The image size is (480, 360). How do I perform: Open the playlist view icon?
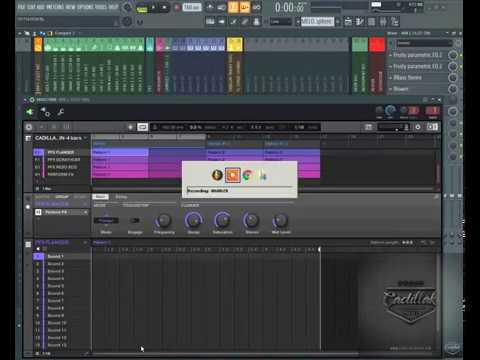pos(348,22)
